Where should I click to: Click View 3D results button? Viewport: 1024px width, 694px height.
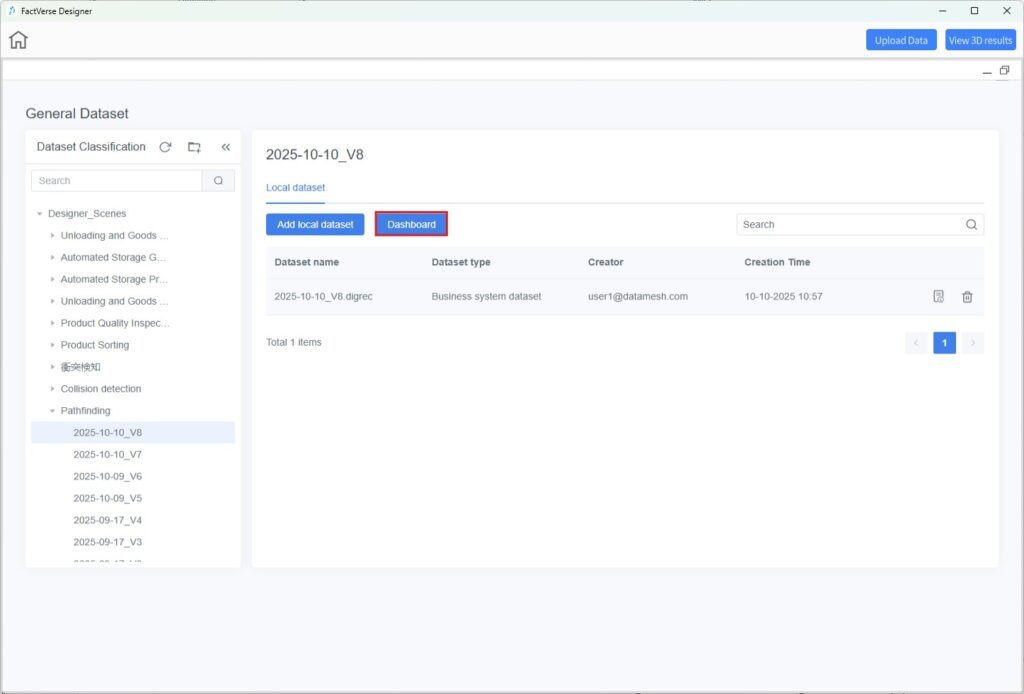980,40
